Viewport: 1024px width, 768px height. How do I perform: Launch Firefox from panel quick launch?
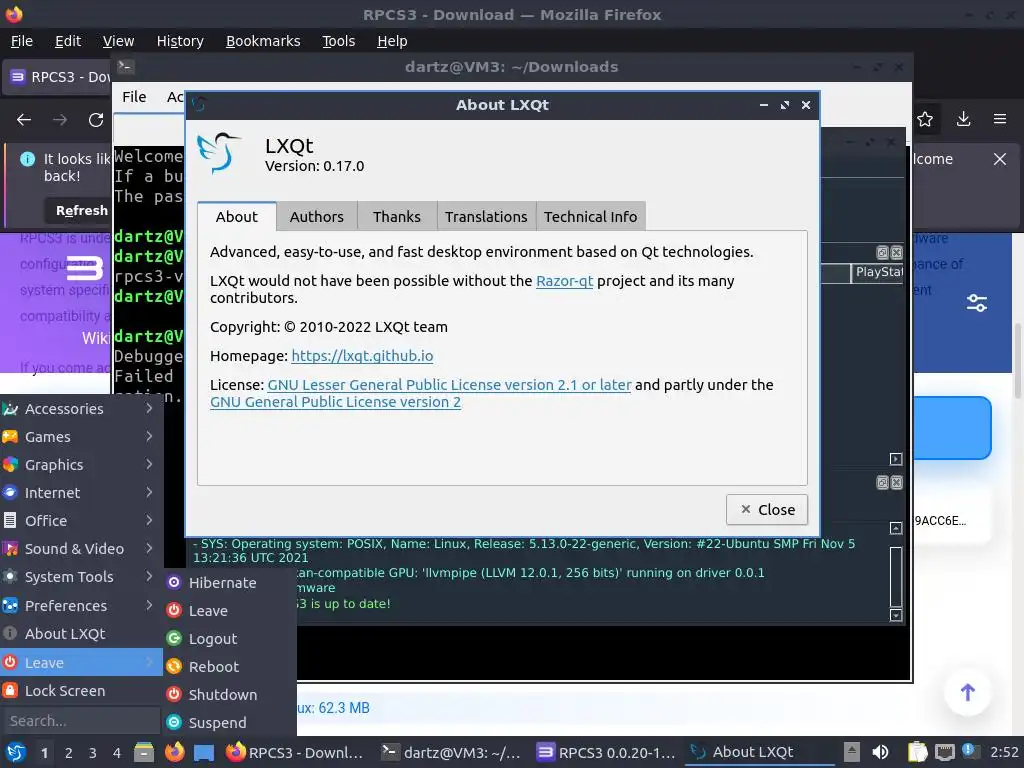click(174, 752)
